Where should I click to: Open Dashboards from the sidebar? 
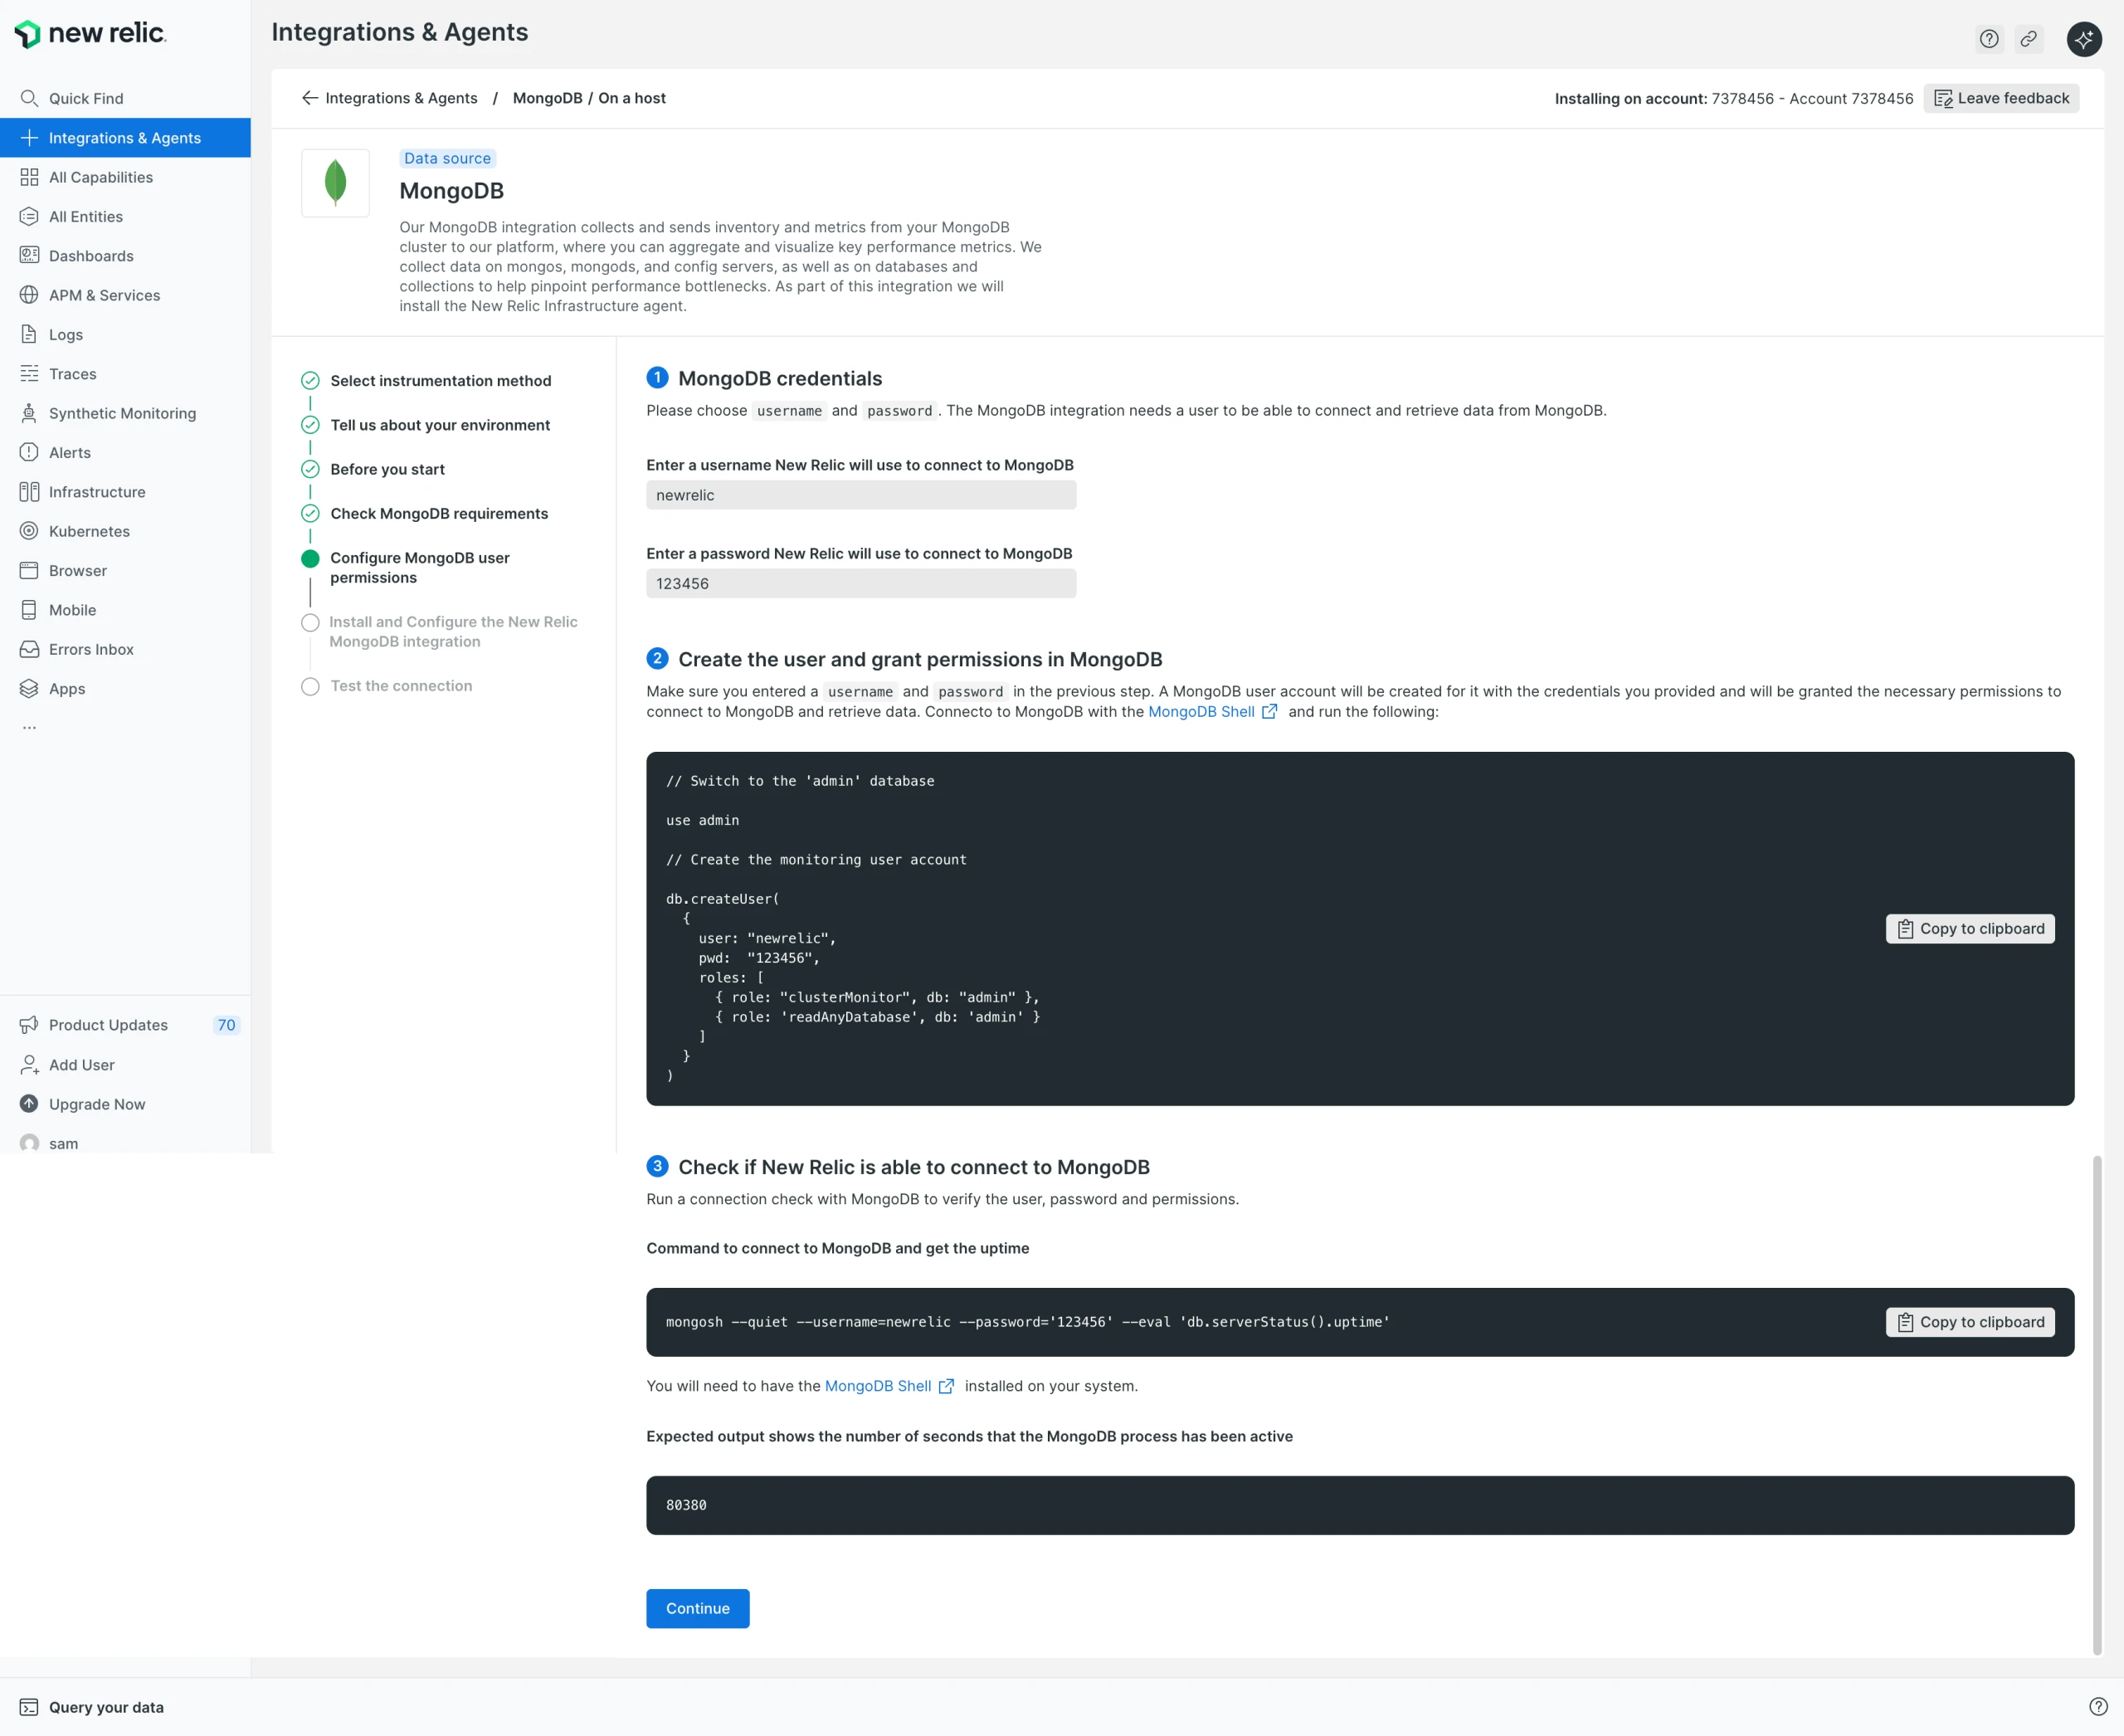(x=125, y=256)
